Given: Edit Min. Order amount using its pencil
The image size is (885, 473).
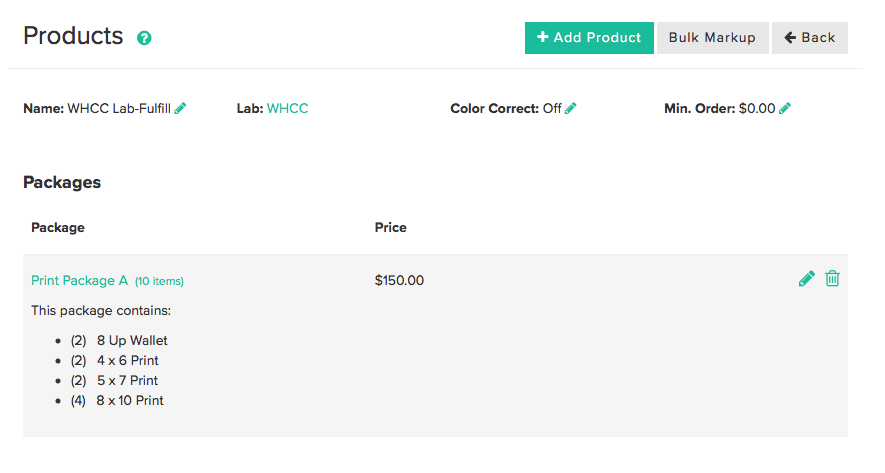Looking at the screenshot, I should click(785, 108).
